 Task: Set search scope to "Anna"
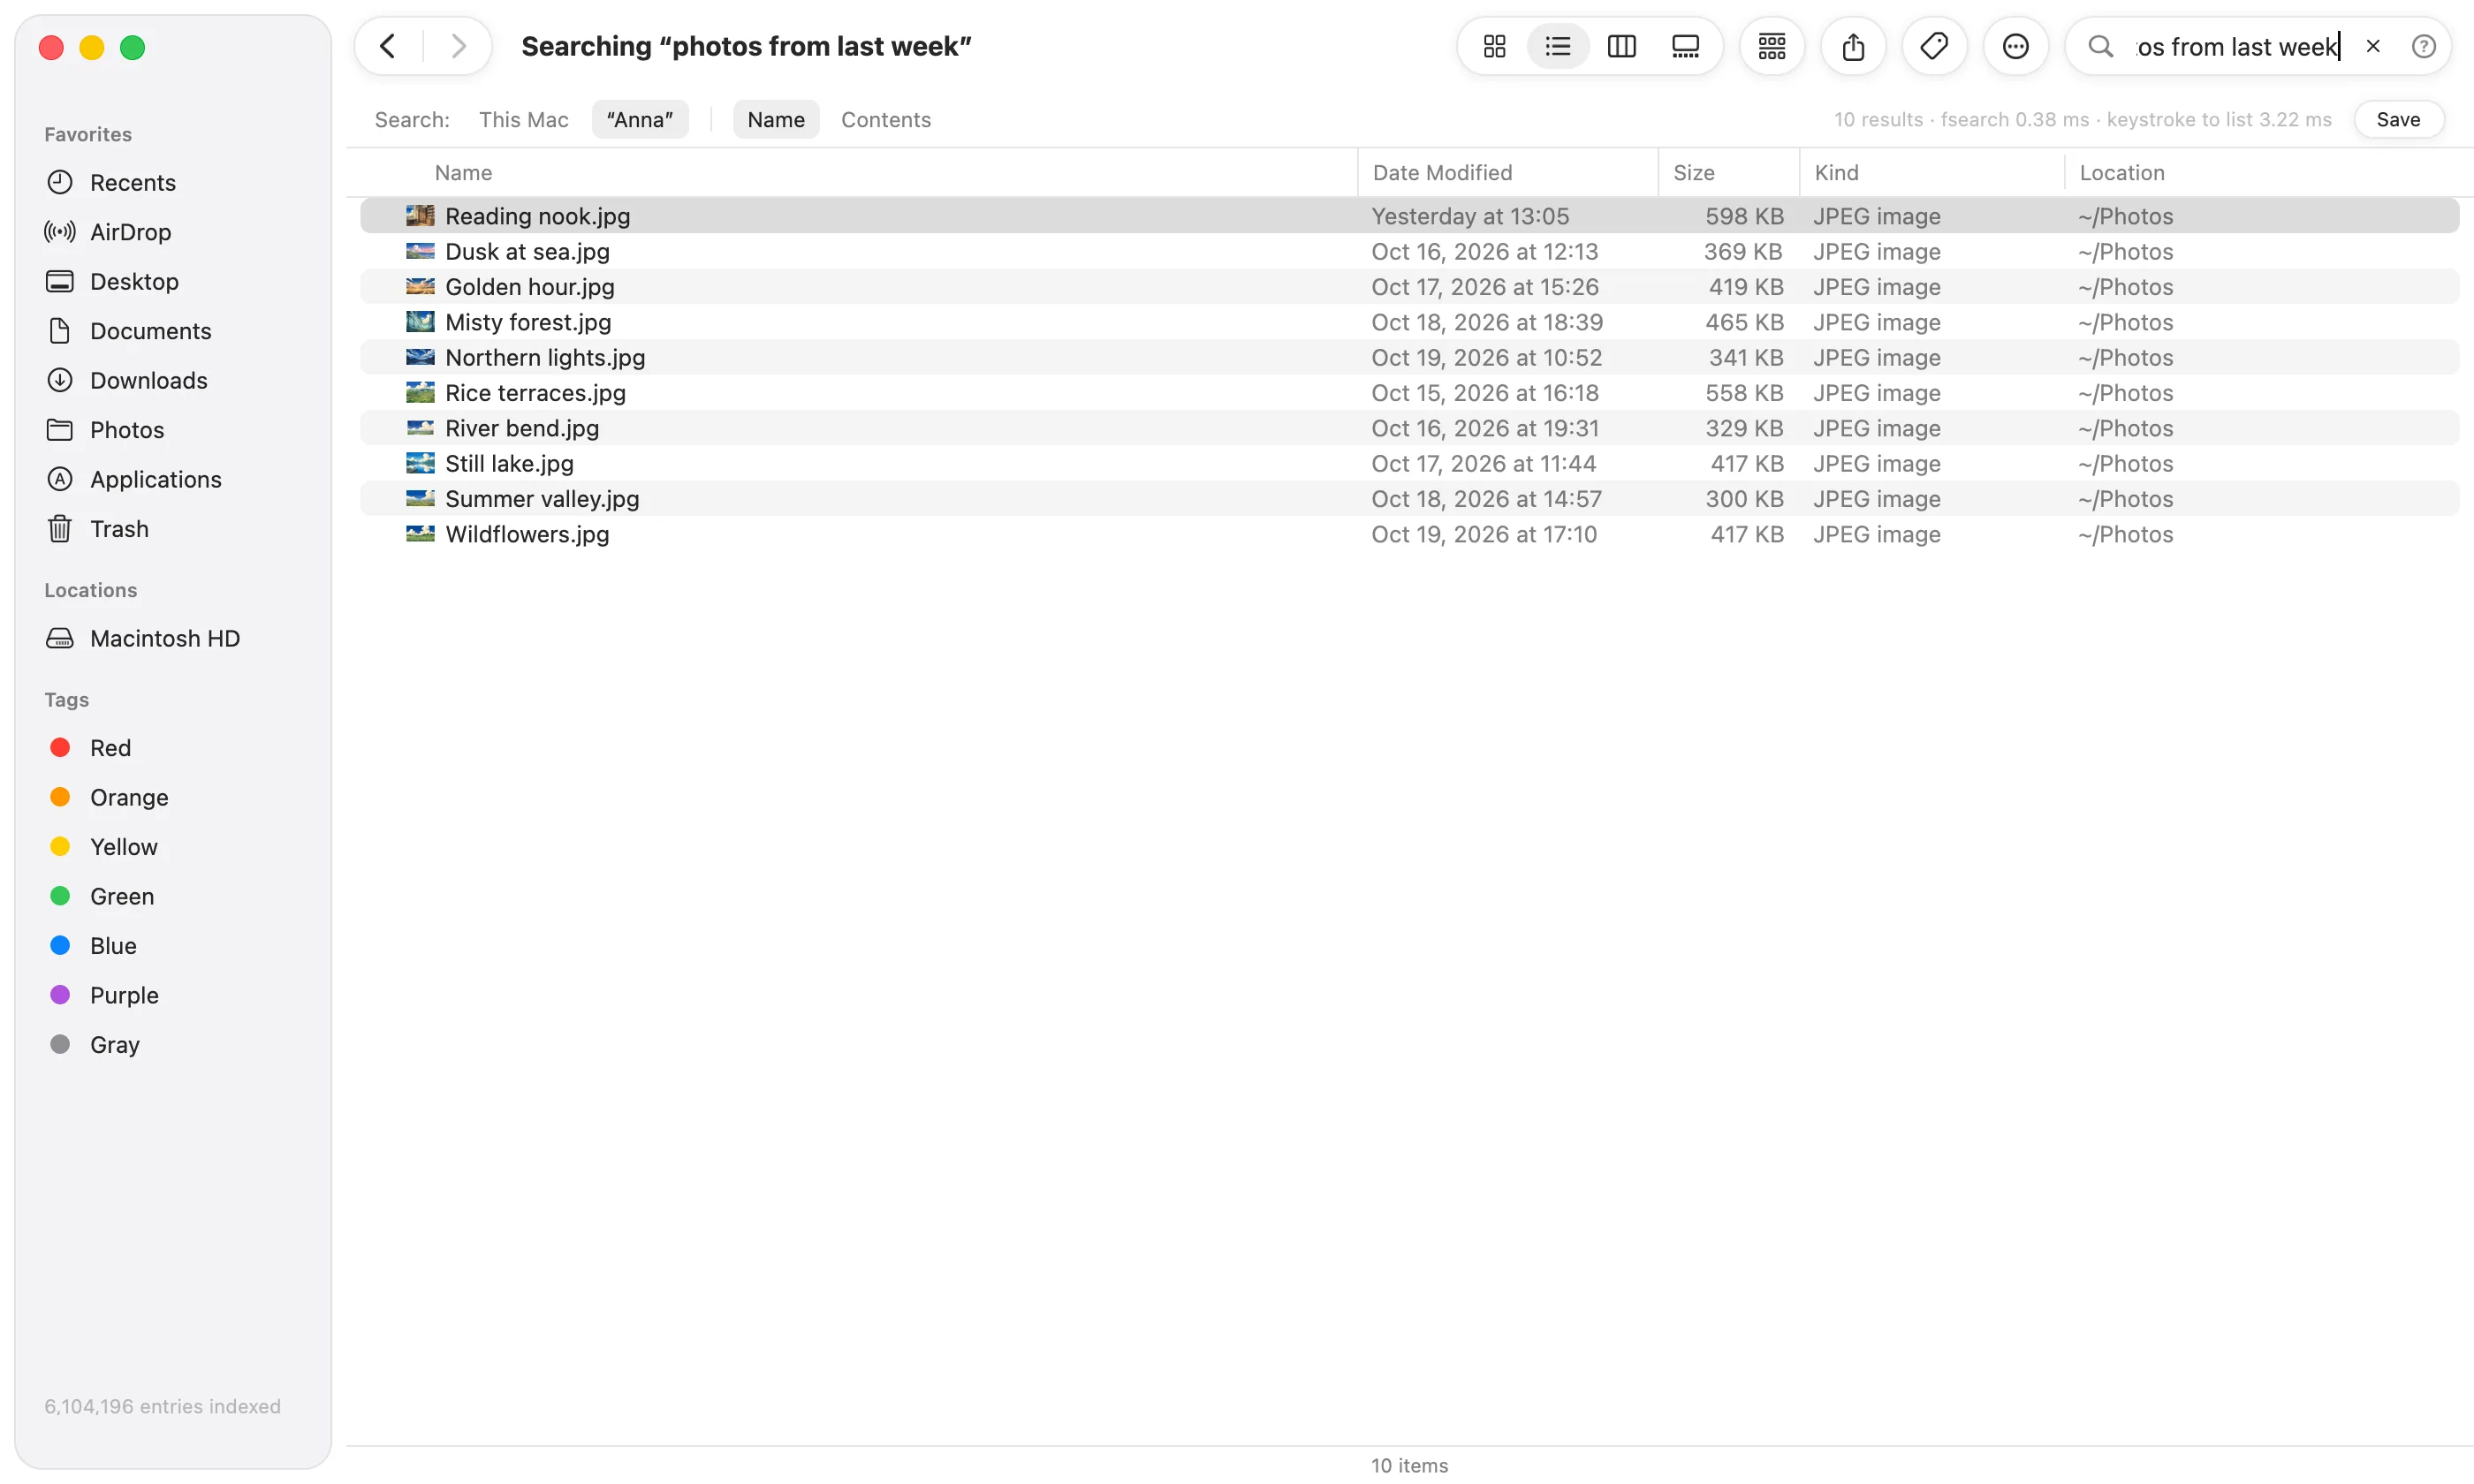click(x=639, y=119)
